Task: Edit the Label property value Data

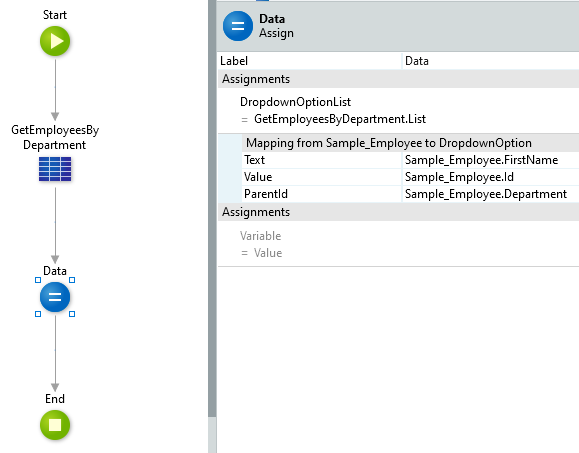Action: pos(490,61)
